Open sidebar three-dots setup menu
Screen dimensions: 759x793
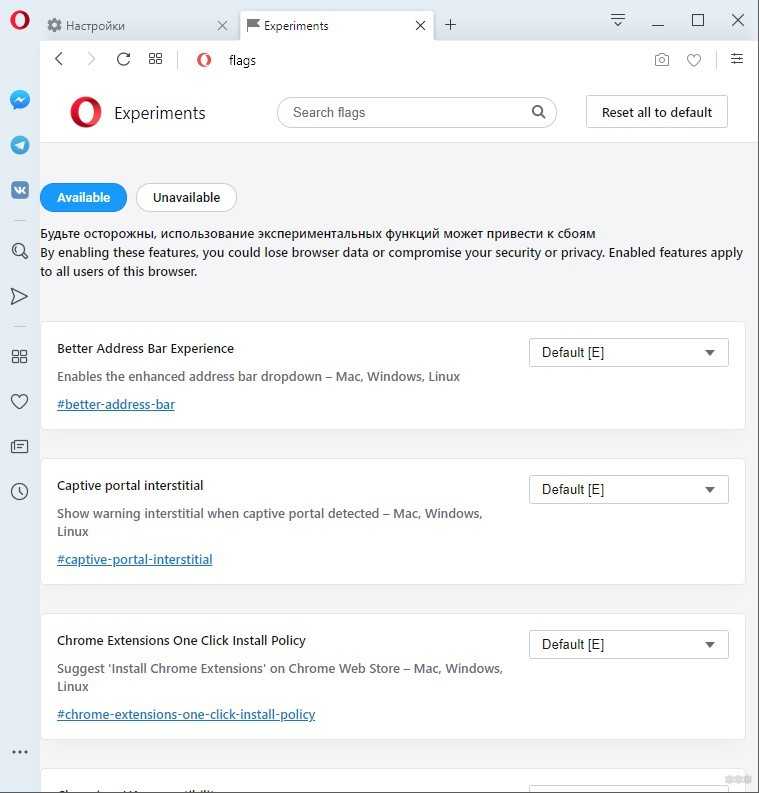tap(20, 752)
